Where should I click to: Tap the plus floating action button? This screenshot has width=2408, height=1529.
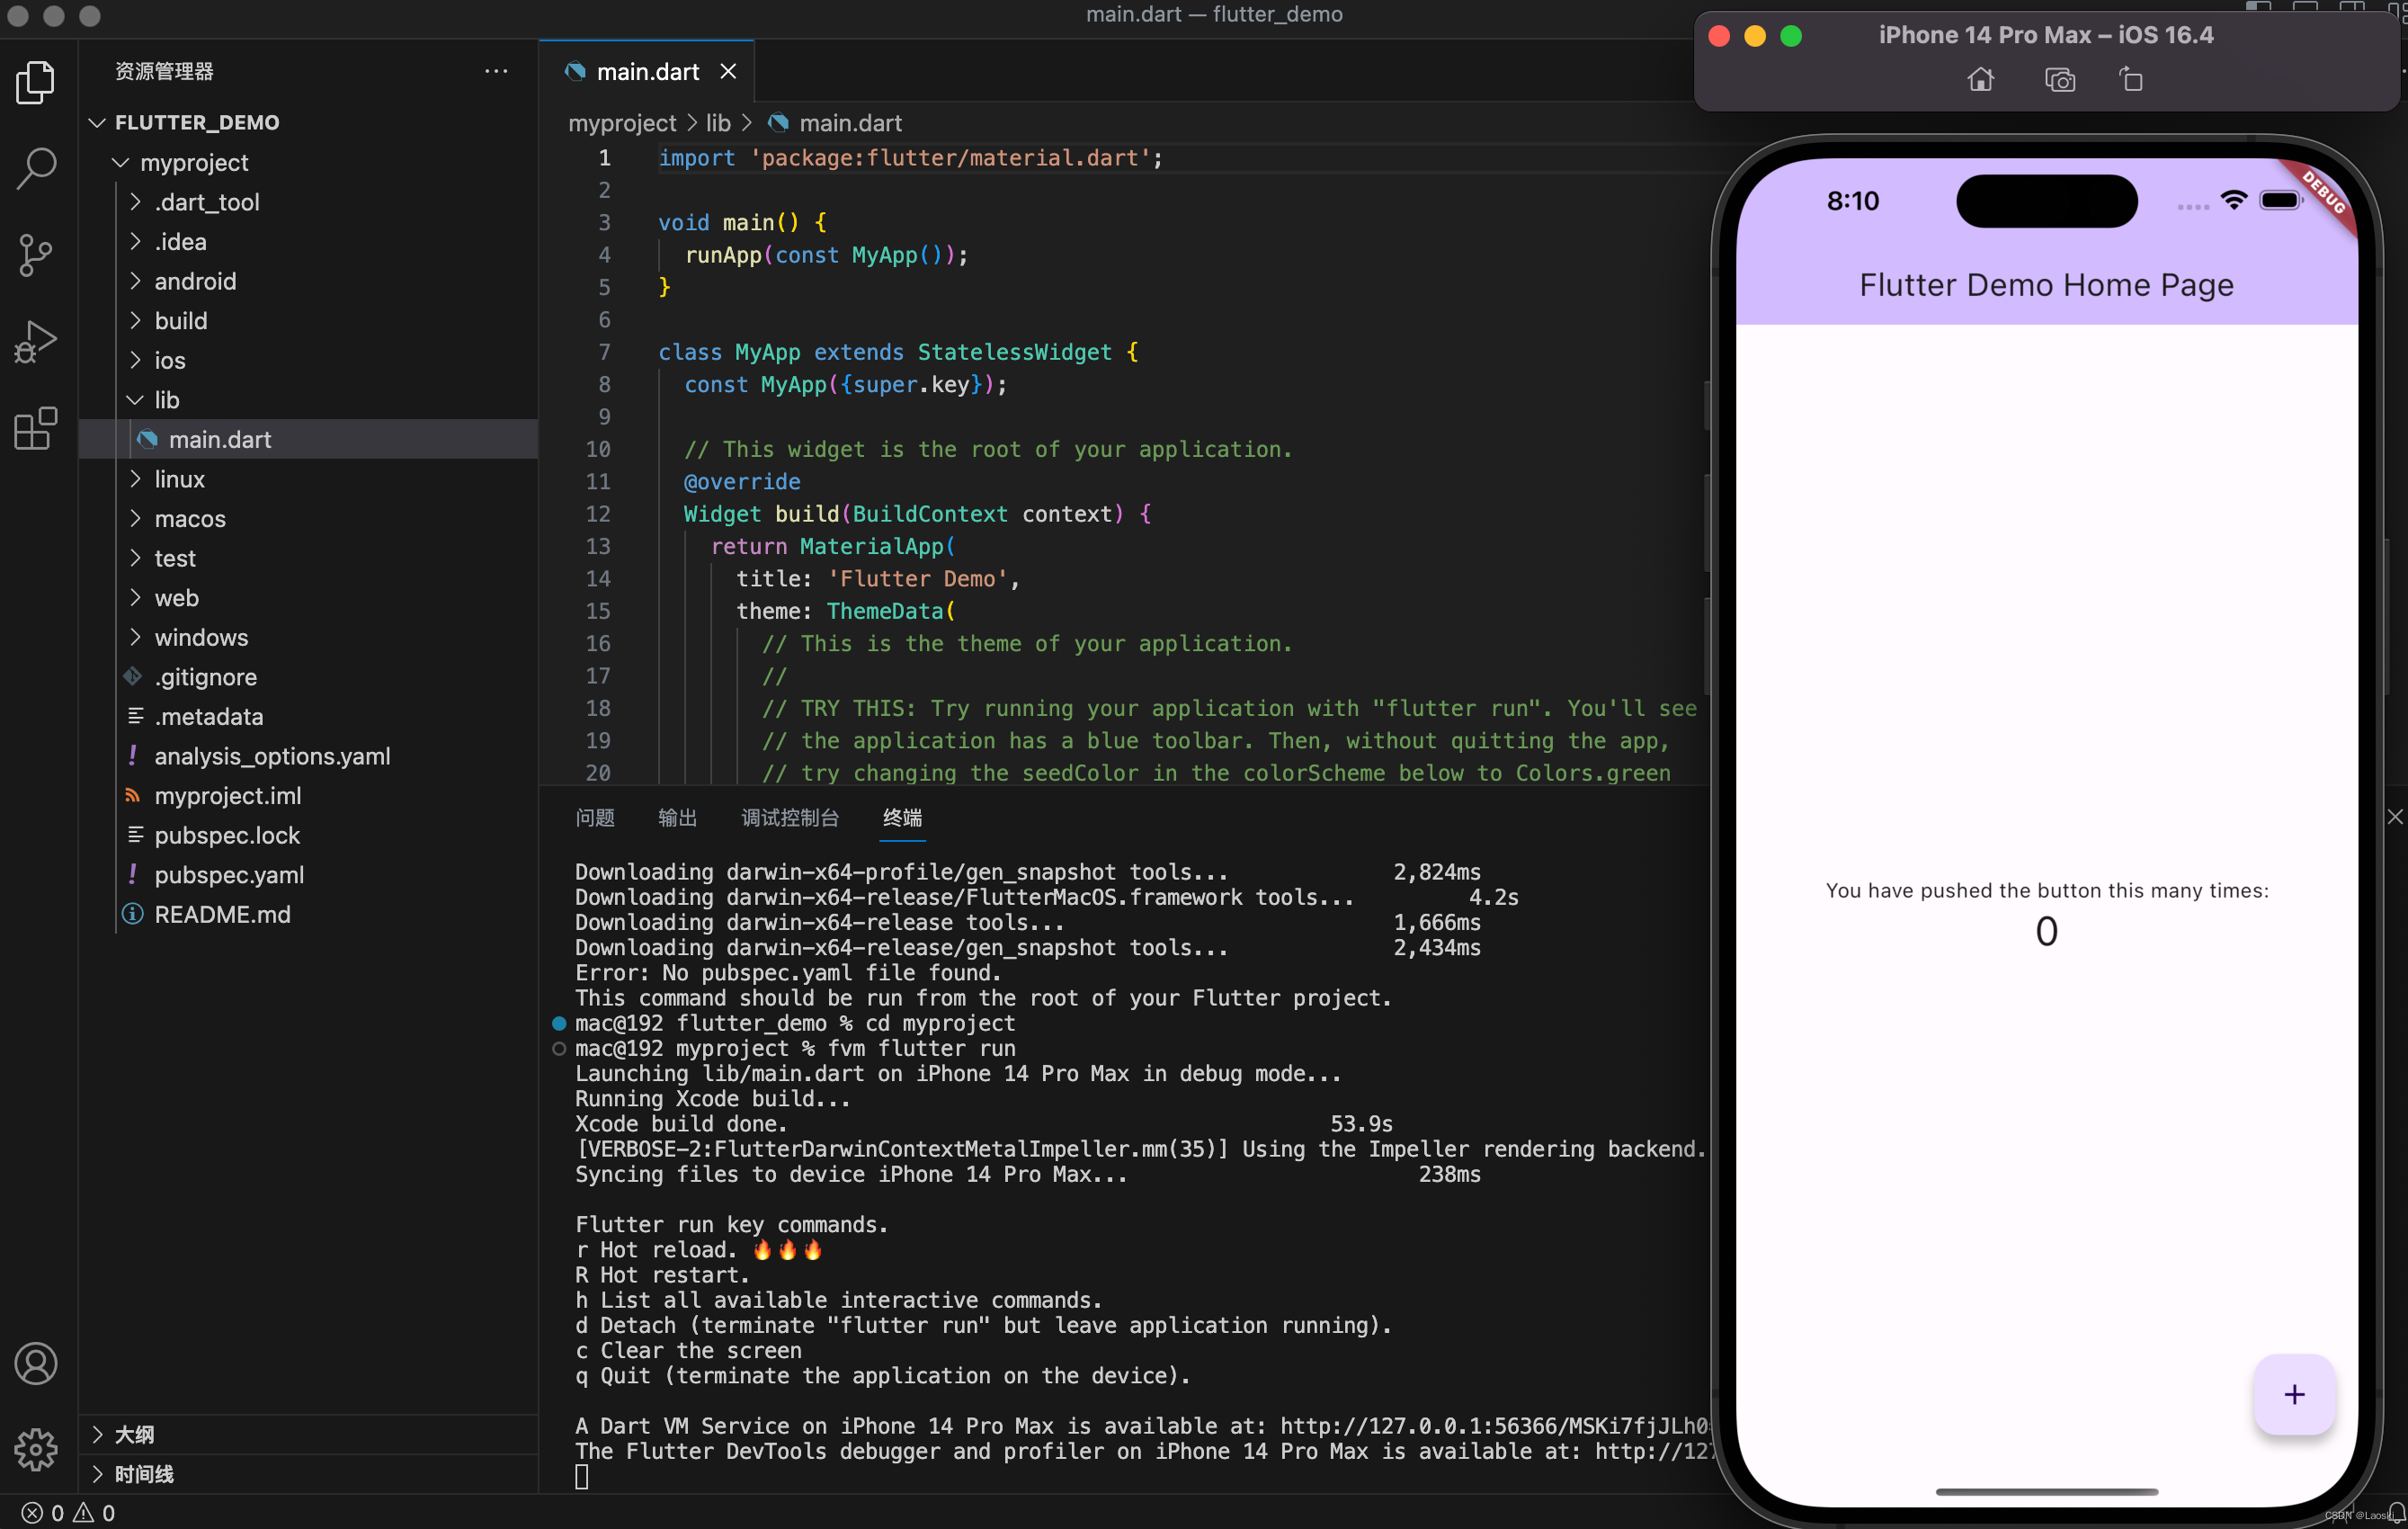click(x=2293, y=1394)
